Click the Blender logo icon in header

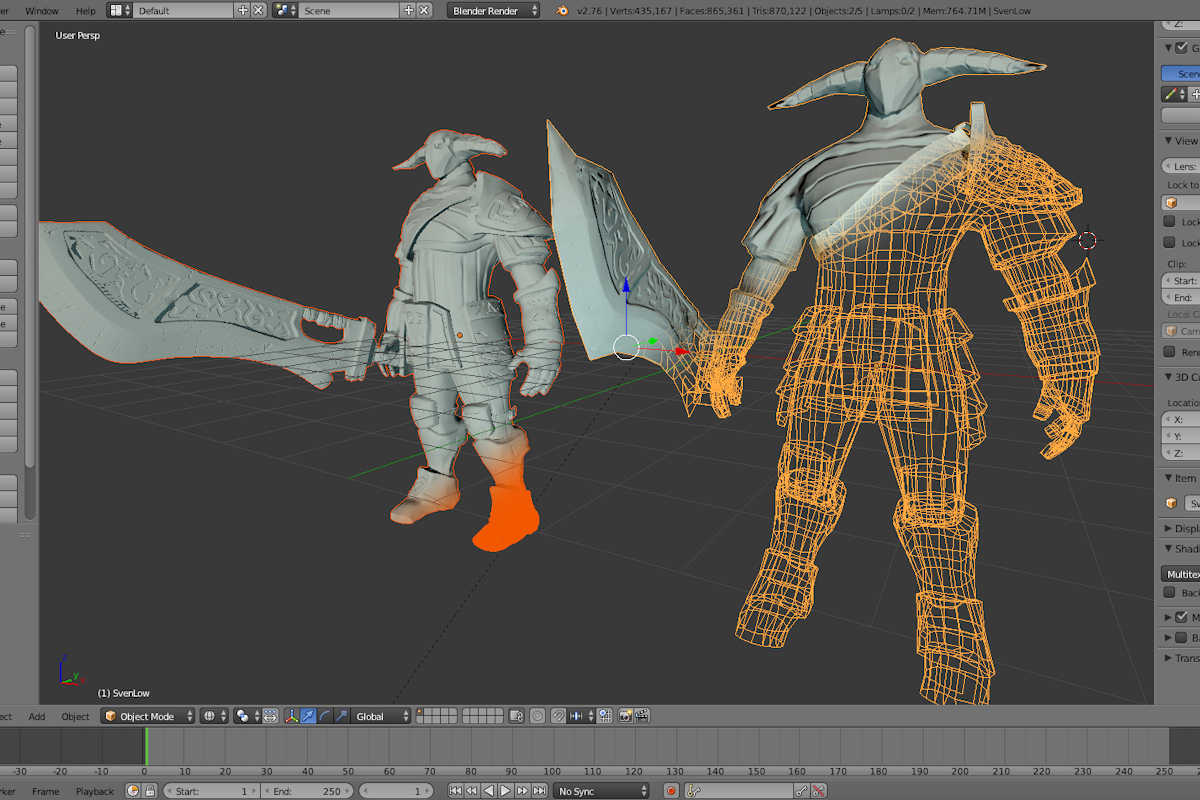coord(562,10)
